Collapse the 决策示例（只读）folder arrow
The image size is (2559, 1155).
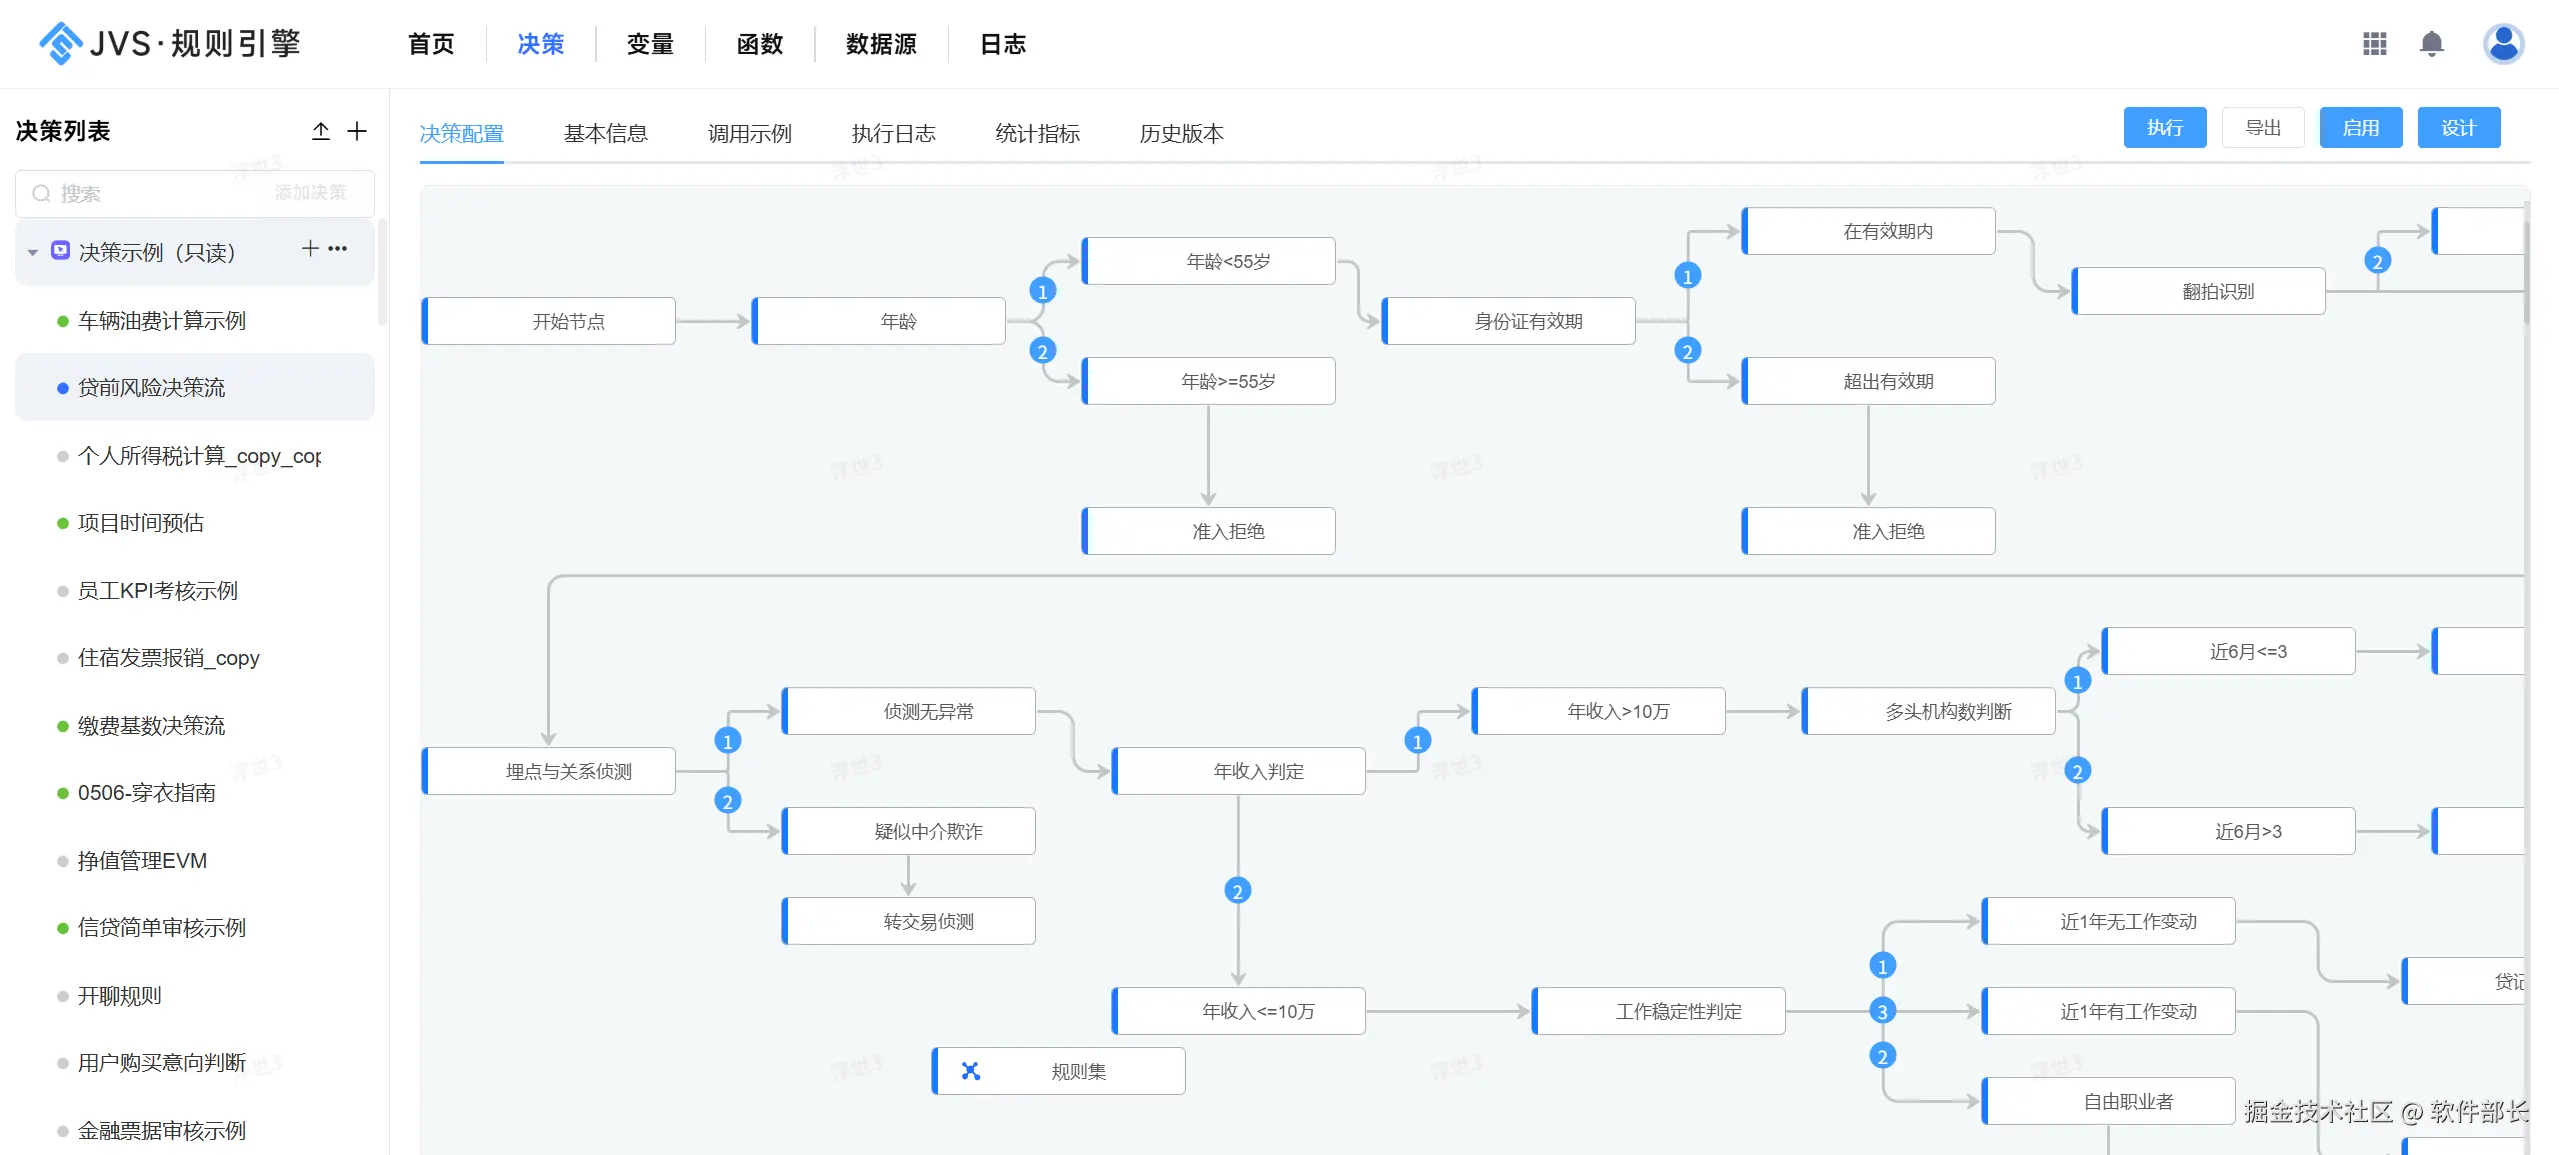click(x=33, y=253)
